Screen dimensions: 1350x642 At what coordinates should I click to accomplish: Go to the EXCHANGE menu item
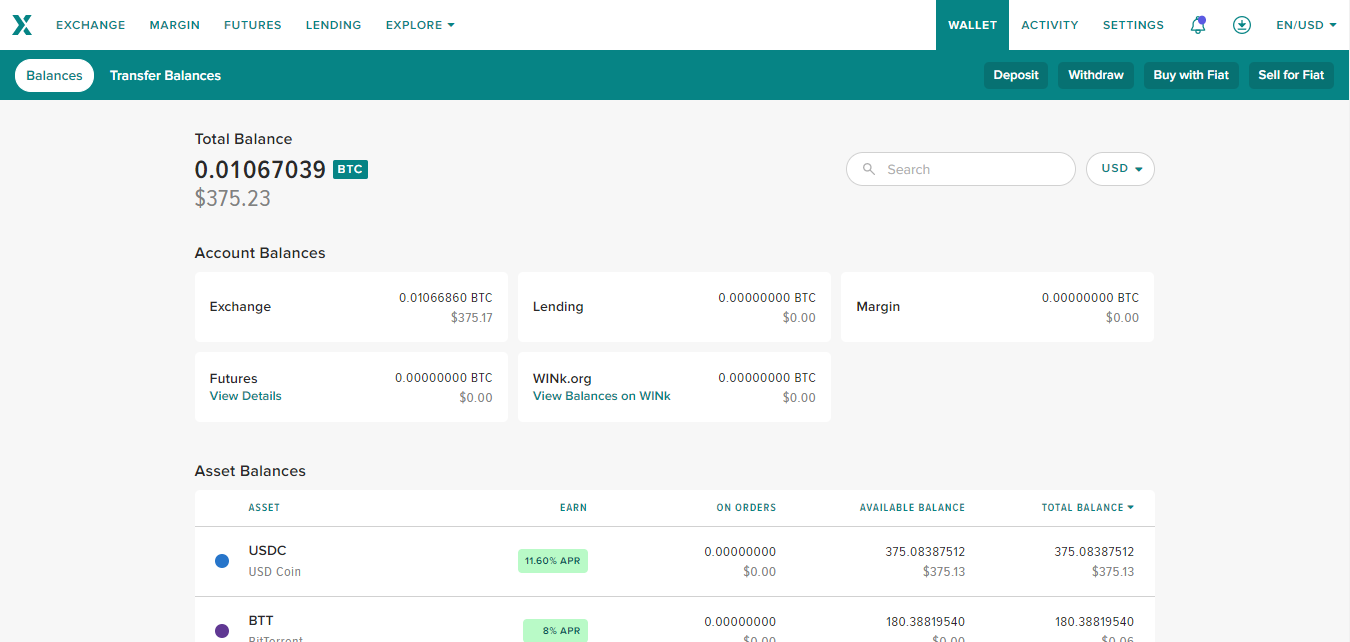coord(91,25)
